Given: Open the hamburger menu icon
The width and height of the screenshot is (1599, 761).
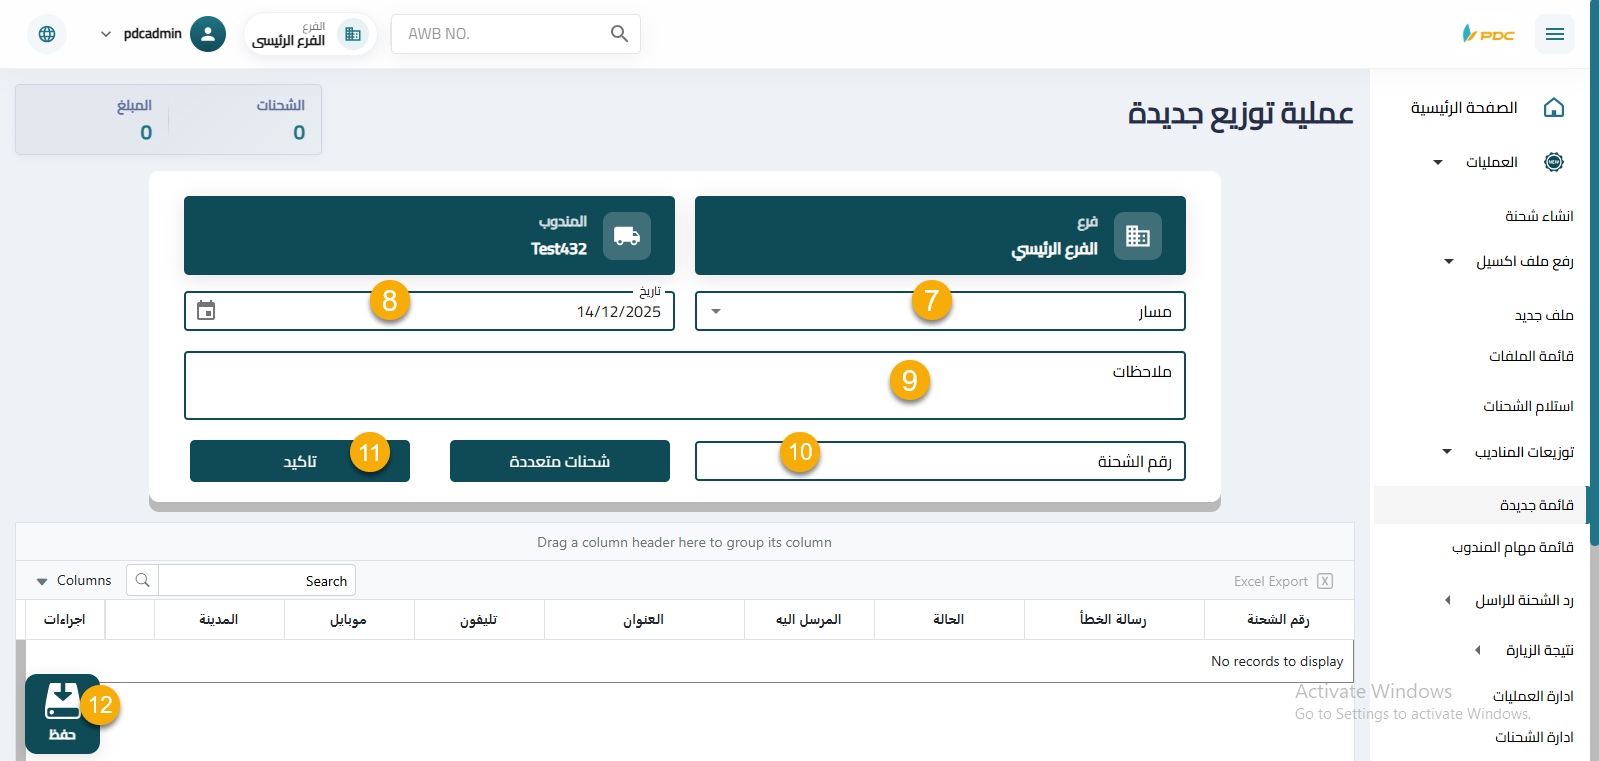Looking at the screenshot, I should tap(1554, 34).
